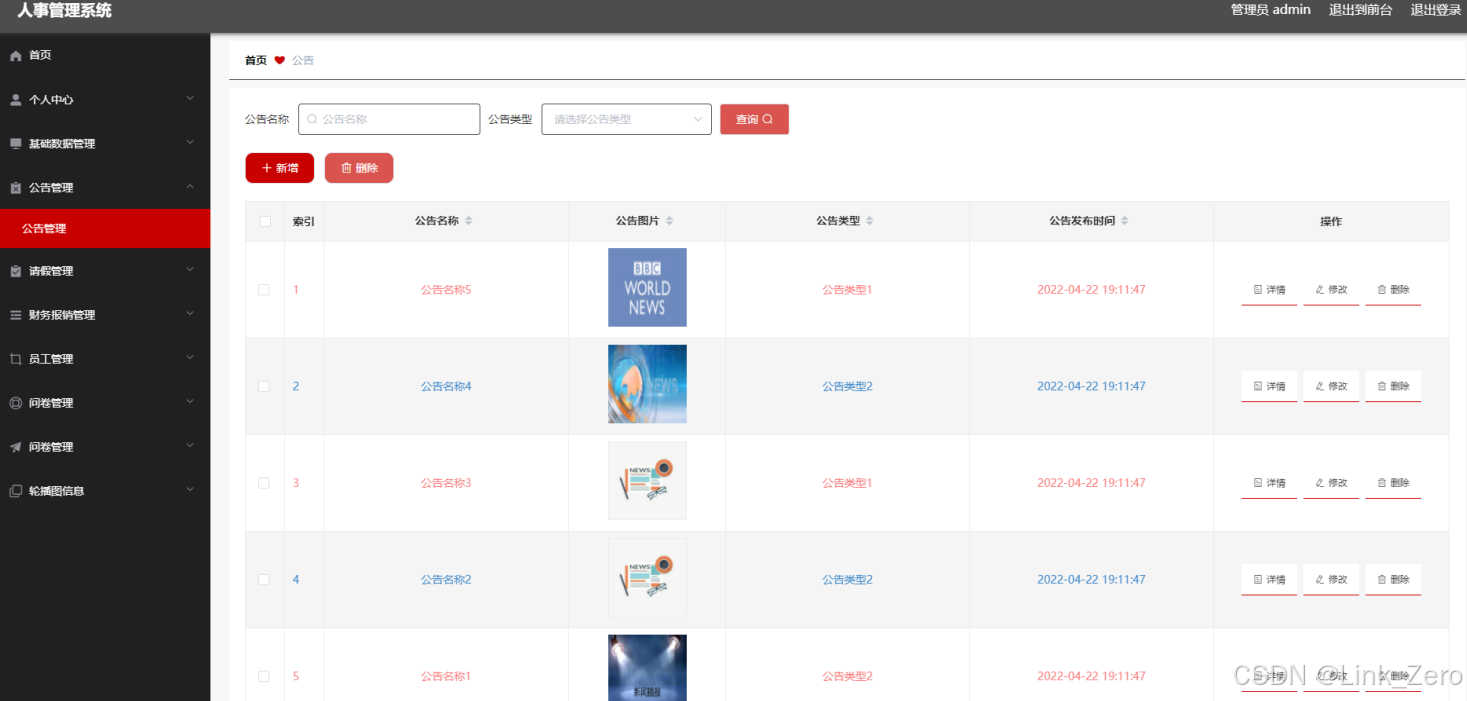Screen dimensions: 1467x701
Task: Click 删除 for row 公告名称3
Action: pos(1393,483)
